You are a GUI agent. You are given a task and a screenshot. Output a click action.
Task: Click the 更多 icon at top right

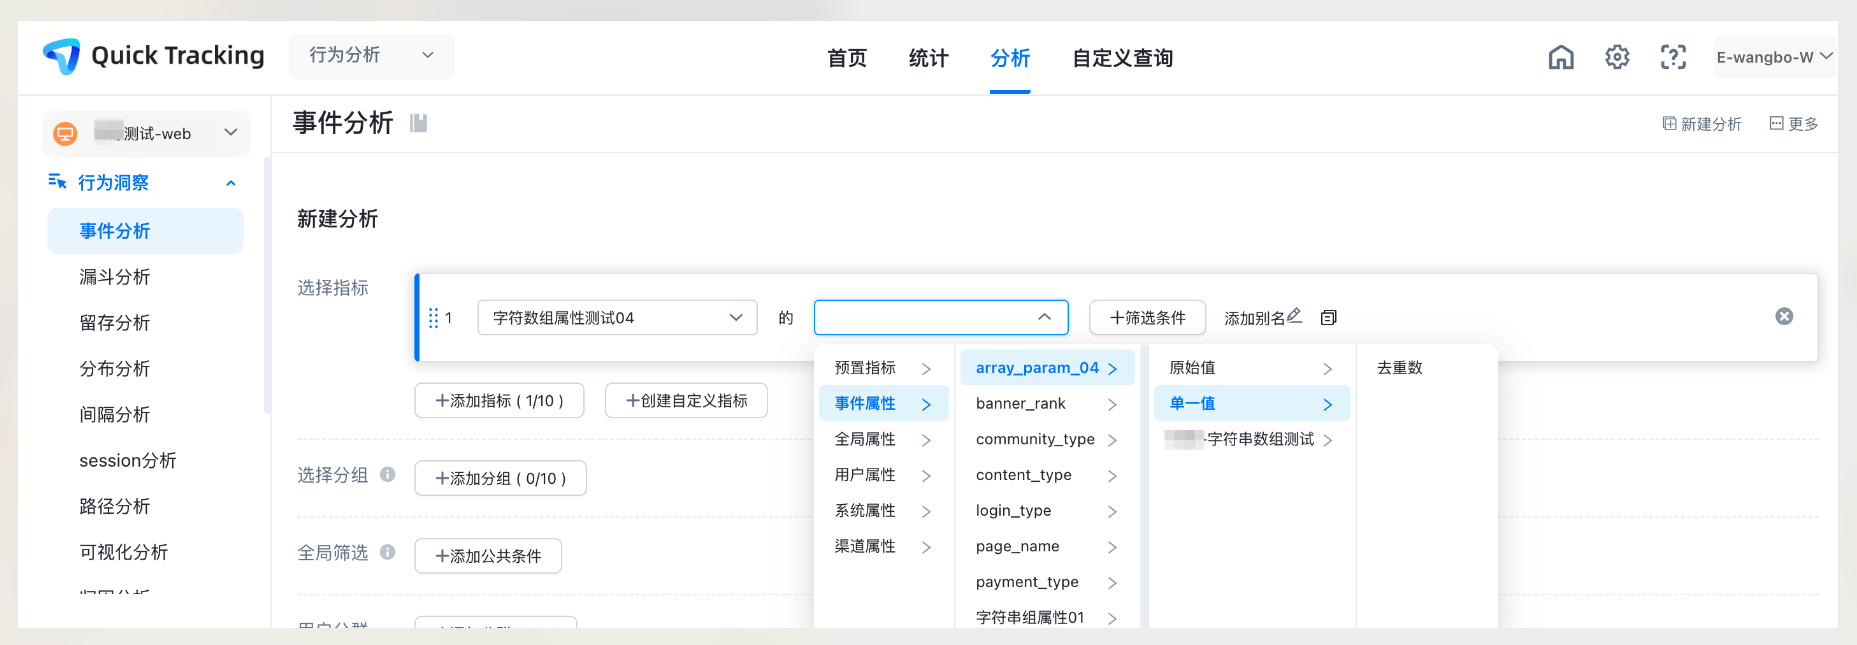(1777, 123)
